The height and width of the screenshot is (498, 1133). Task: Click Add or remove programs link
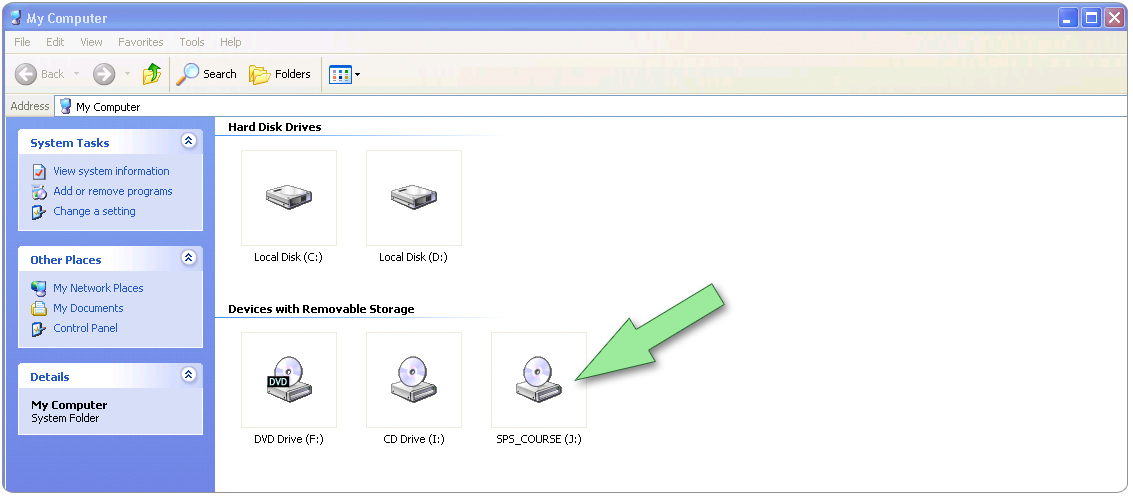click(x=112, y=191)
